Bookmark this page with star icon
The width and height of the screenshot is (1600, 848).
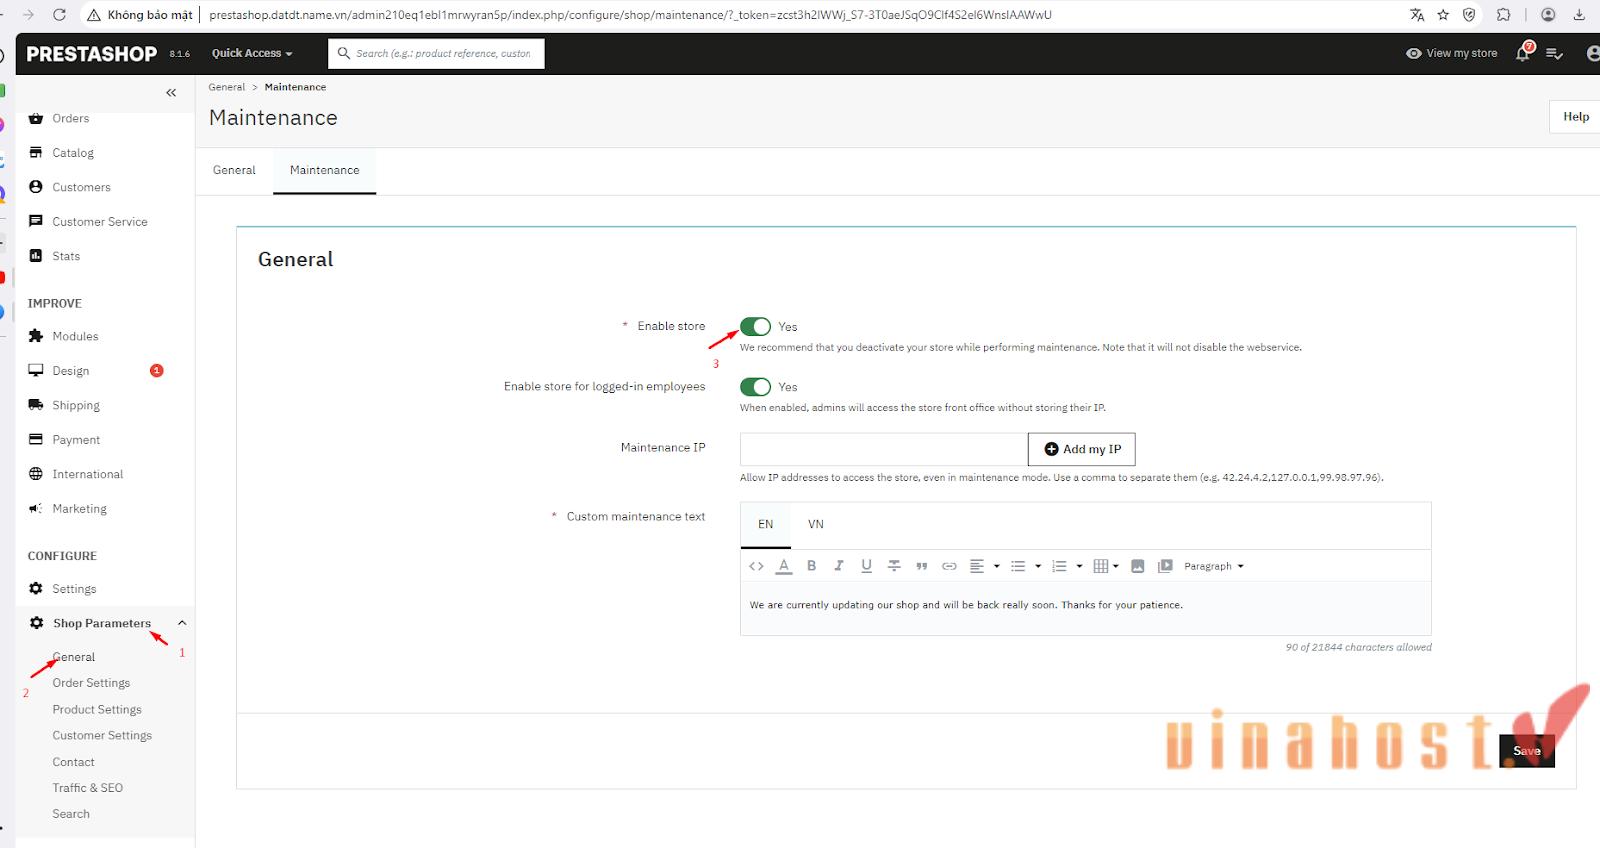click(x=1443, y=15)
